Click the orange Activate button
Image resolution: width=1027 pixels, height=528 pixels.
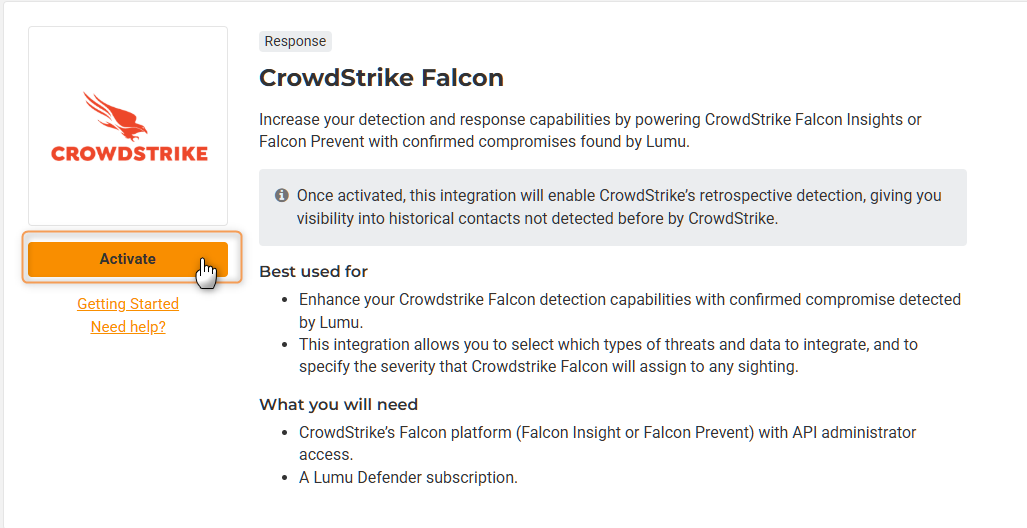point(128,259)
